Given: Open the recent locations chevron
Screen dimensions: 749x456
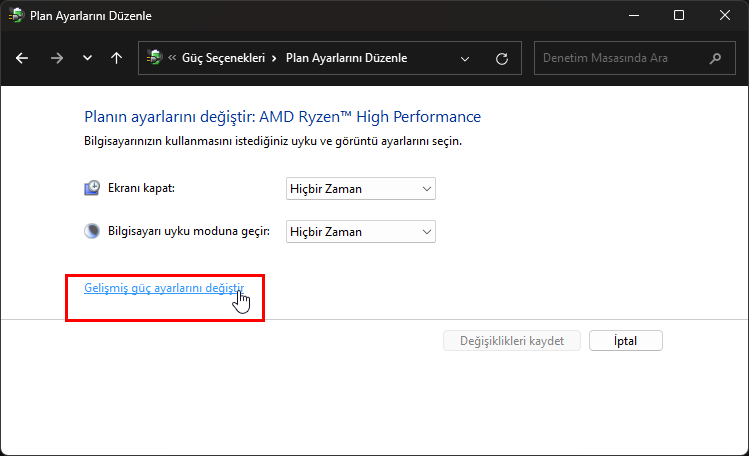Looking at the screenshot, I should coord(87,58).
